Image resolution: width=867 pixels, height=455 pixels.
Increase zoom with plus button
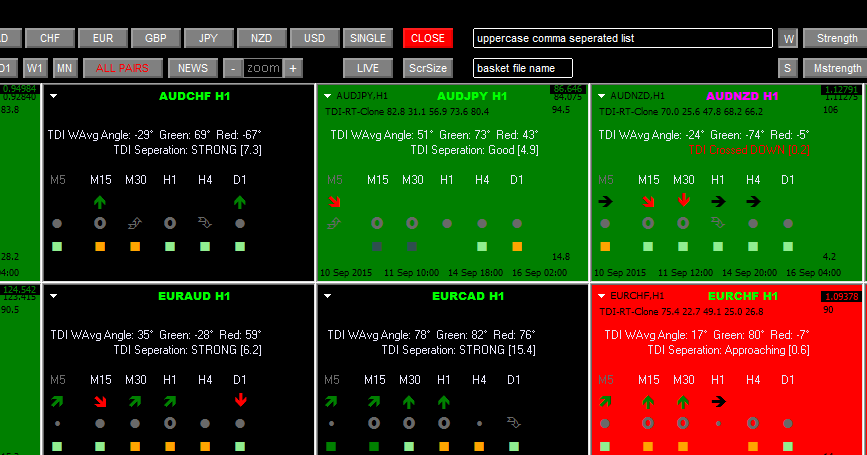tap(293, 68)
